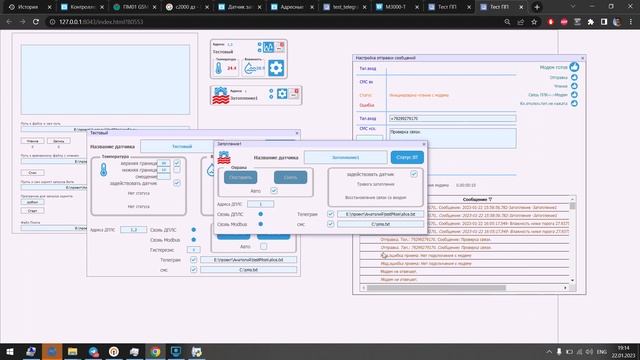The width and height of the screenshot is (640, 360).
Task: Open settings gear on Затопление1 card
Action: point(282,94)
